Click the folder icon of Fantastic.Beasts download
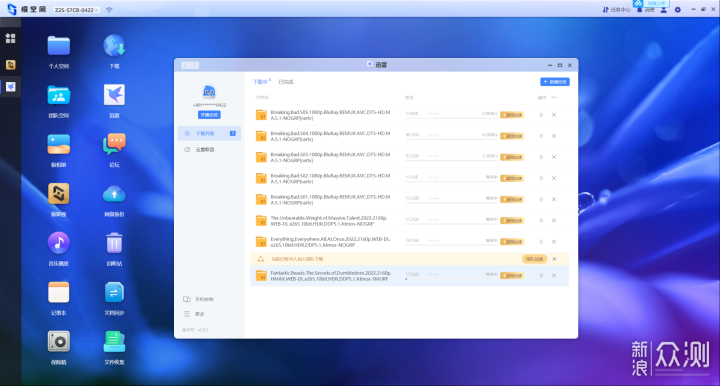 (x=261, y=276)
